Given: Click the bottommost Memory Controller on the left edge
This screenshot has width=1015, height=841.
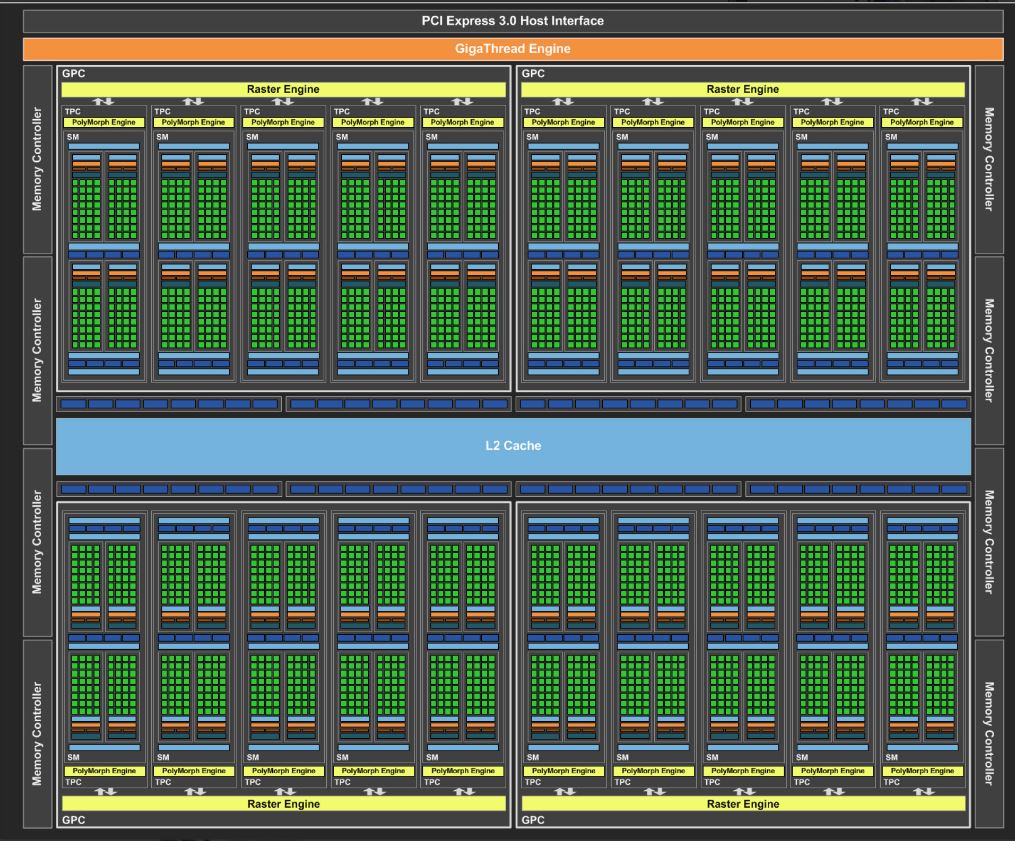Looking at the screenshot, I should pyautogui.click(x=37, y=734).
